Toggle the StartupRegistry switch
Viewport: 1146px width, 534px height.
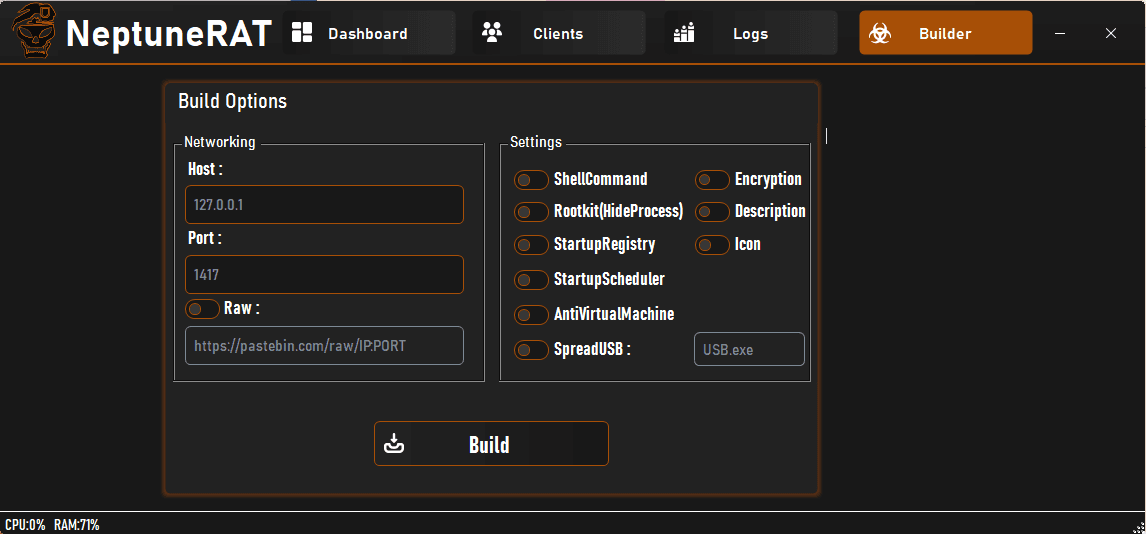point(531,245)
